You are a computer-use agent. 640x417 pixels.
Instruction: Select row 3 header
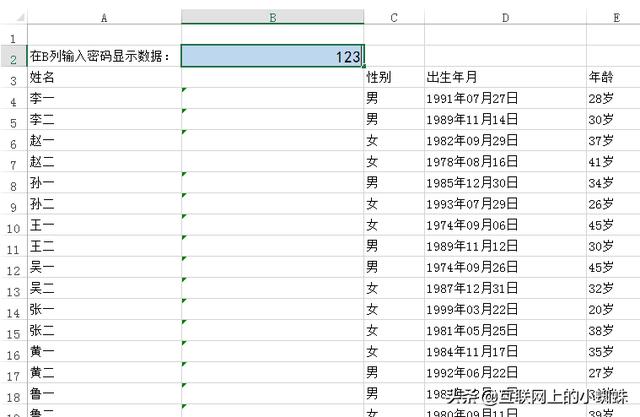point(13,78)
